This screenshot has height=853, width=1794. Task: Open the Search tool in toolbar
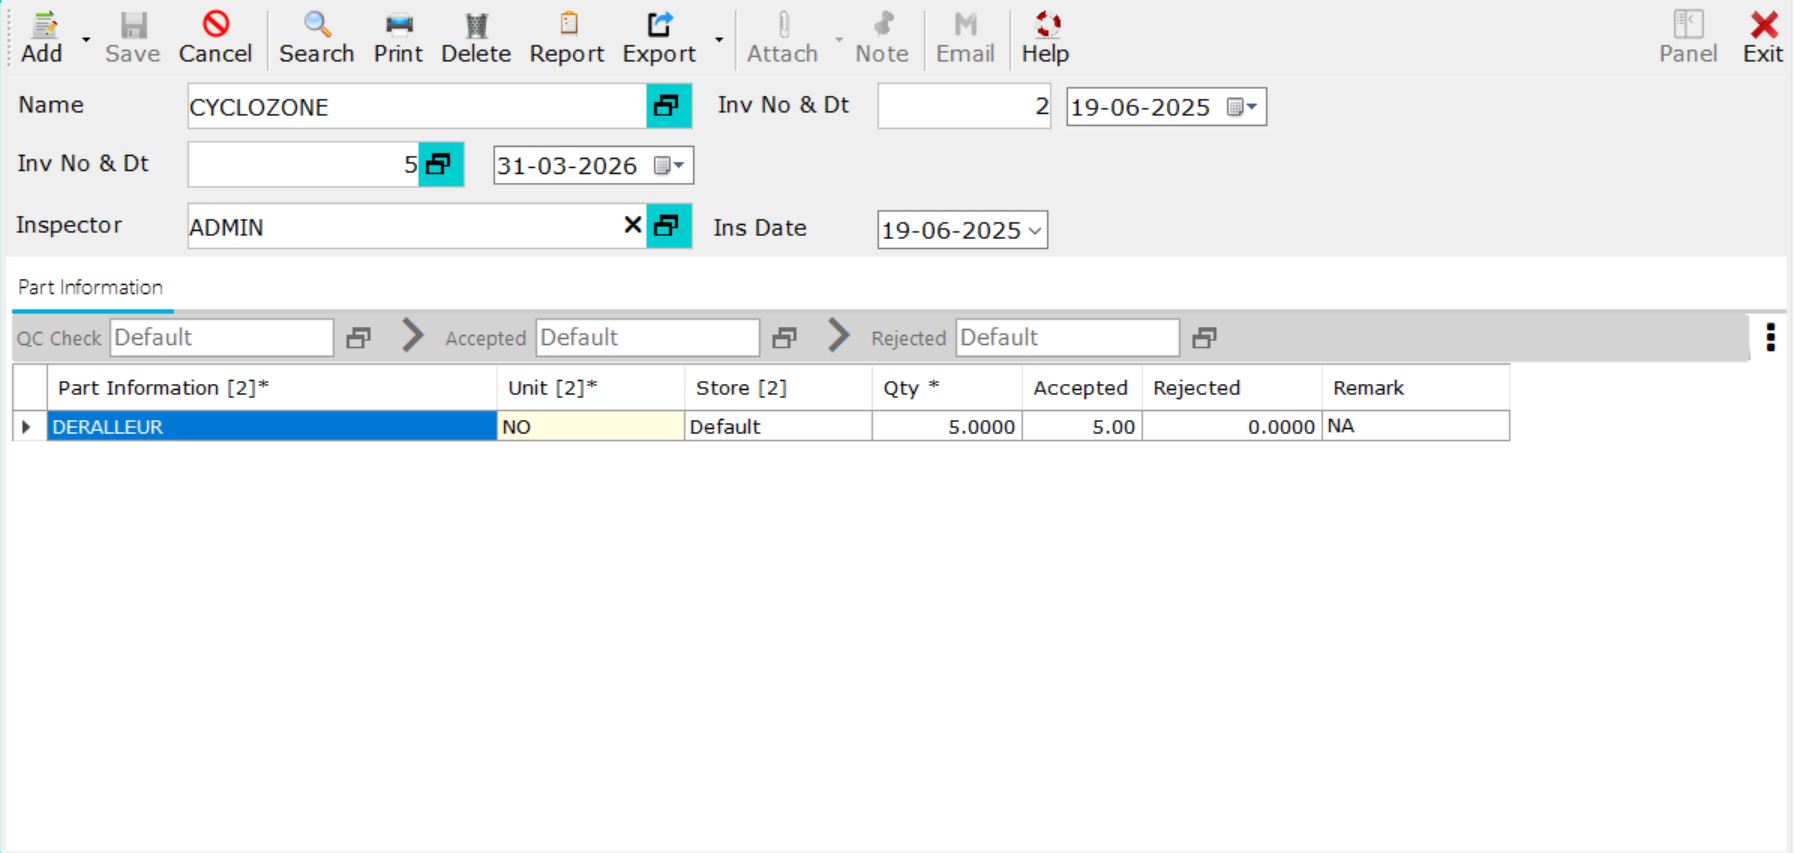[316, 38]
